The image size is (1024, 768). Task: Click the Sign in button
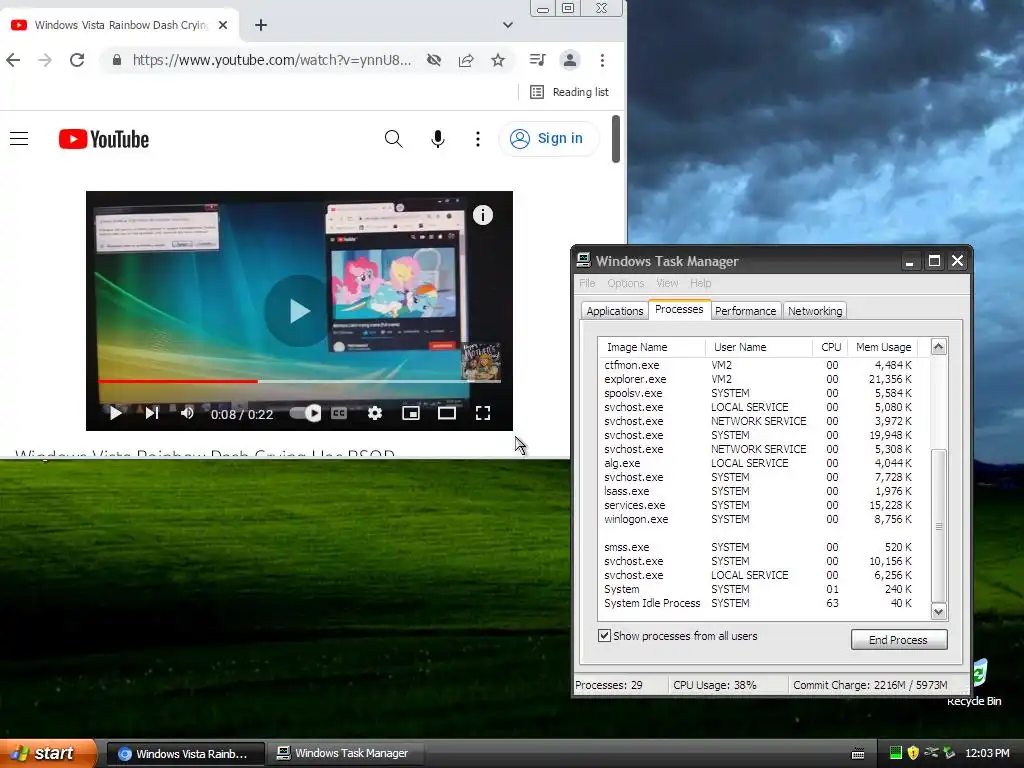(x=549, y=138)
